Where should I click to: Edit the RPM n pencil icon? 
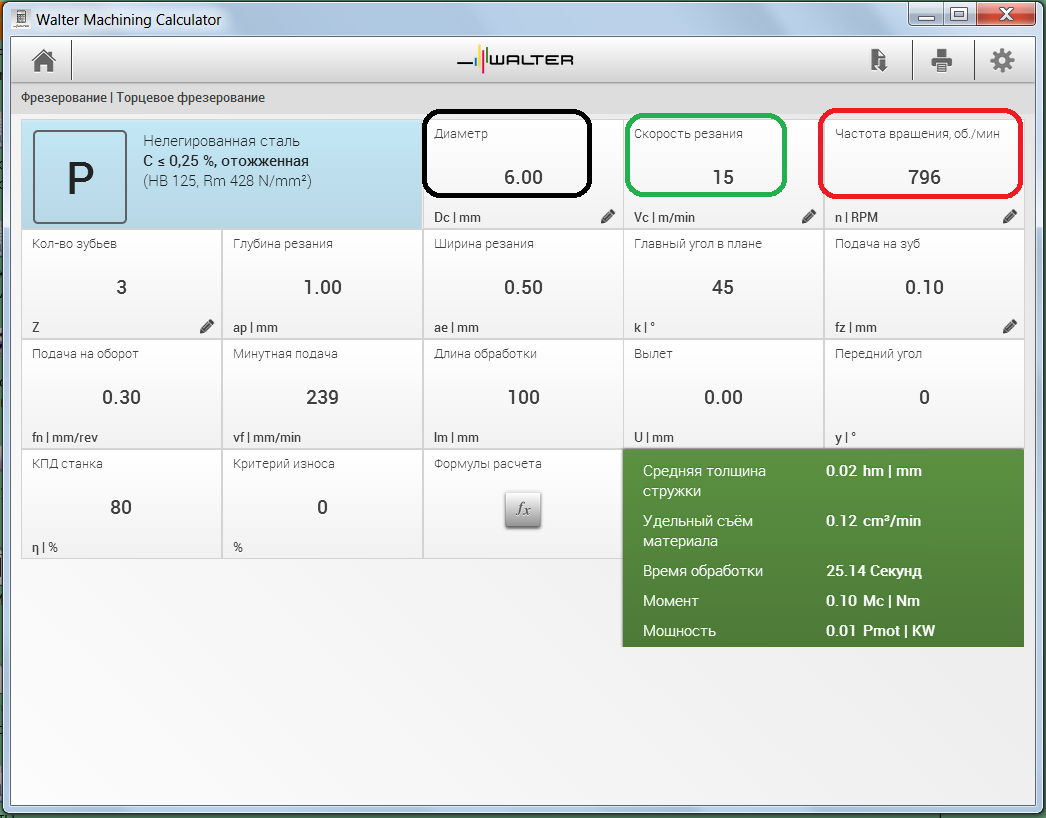1010,216
